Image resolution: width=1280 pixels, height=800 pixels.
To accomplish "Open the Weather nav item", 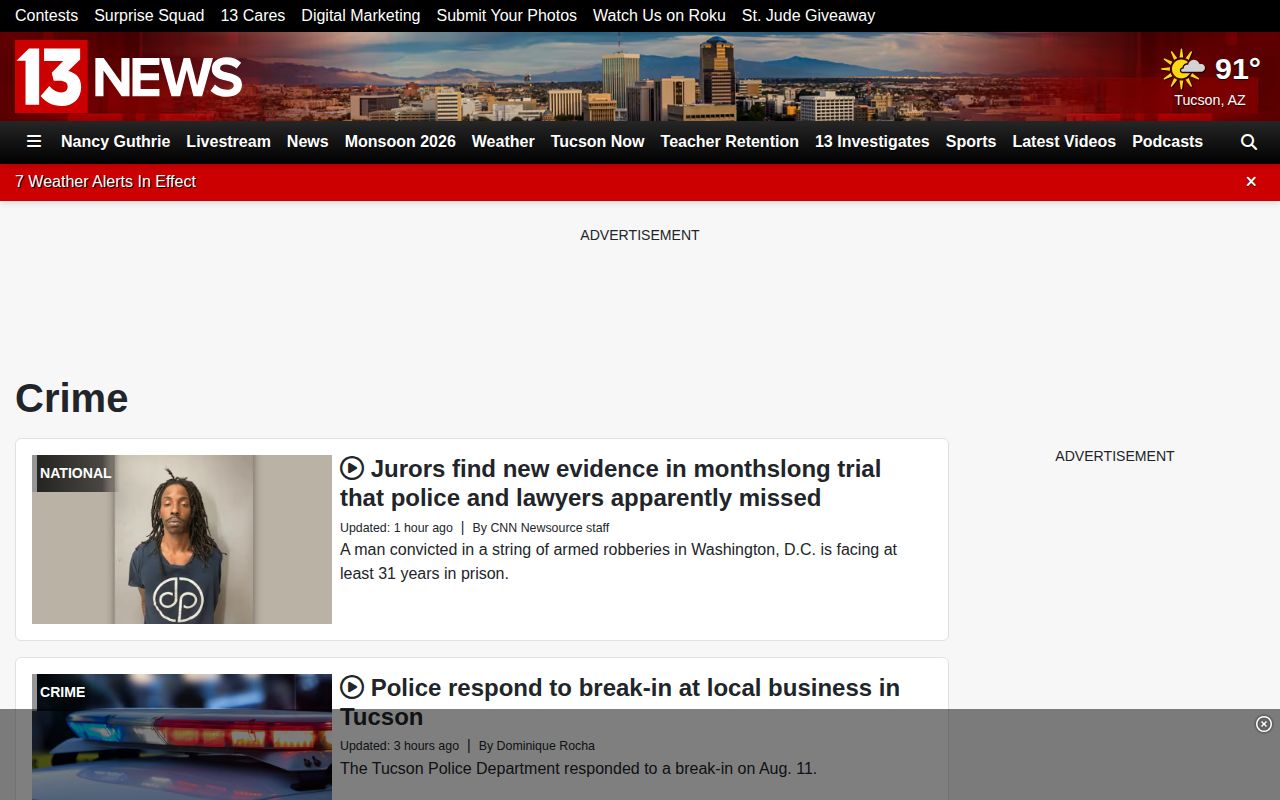I will [503, 142].
